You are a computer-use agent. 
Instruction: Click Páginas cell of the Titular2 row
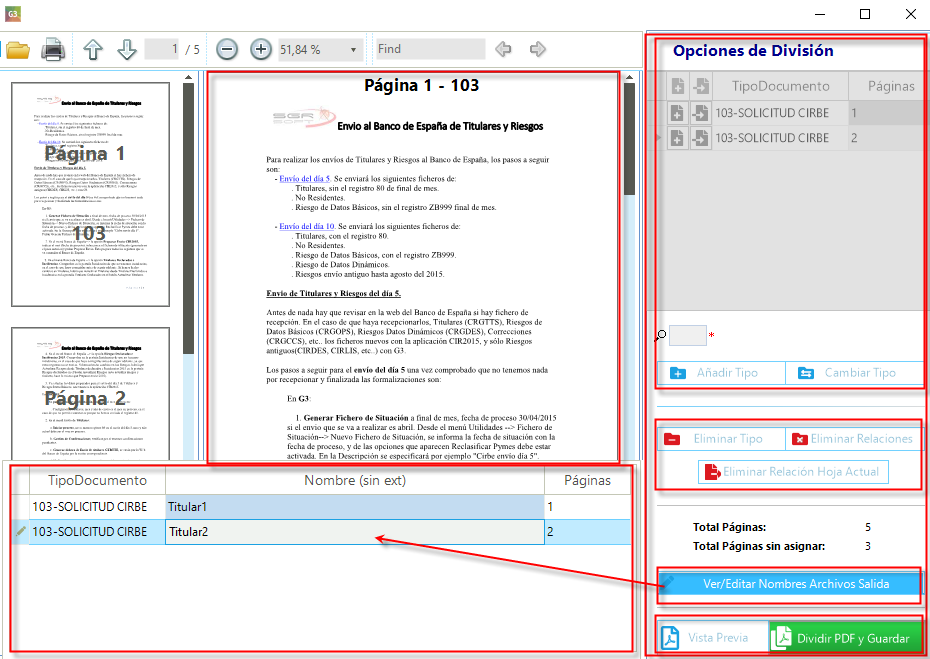pyautogui.click(x=588, y=531)
